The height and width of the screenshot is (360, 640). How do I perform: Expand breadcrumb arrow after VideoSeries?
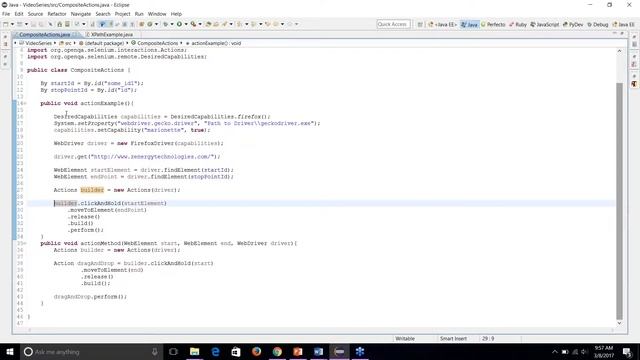pos(55,43)
